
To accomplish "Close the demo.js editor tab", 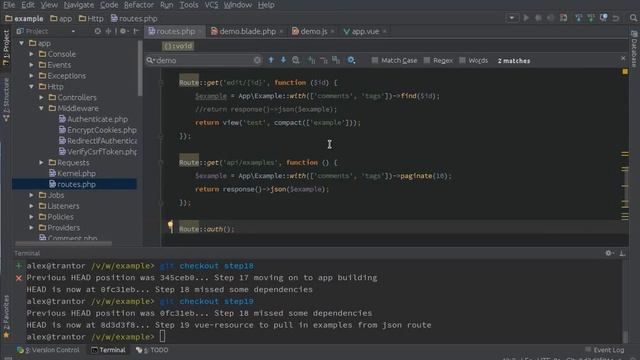I will [x=333, y=31].
